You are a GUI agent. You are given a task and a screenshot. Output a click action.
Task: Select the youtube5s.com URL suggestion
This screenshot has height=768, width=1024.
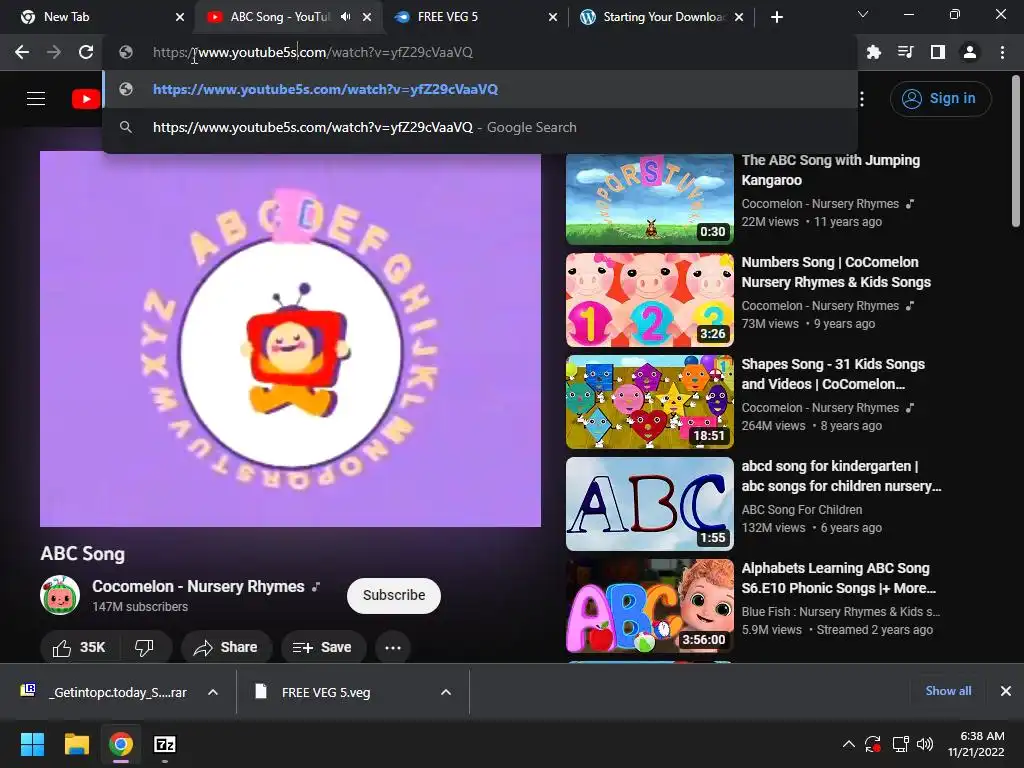480,89
